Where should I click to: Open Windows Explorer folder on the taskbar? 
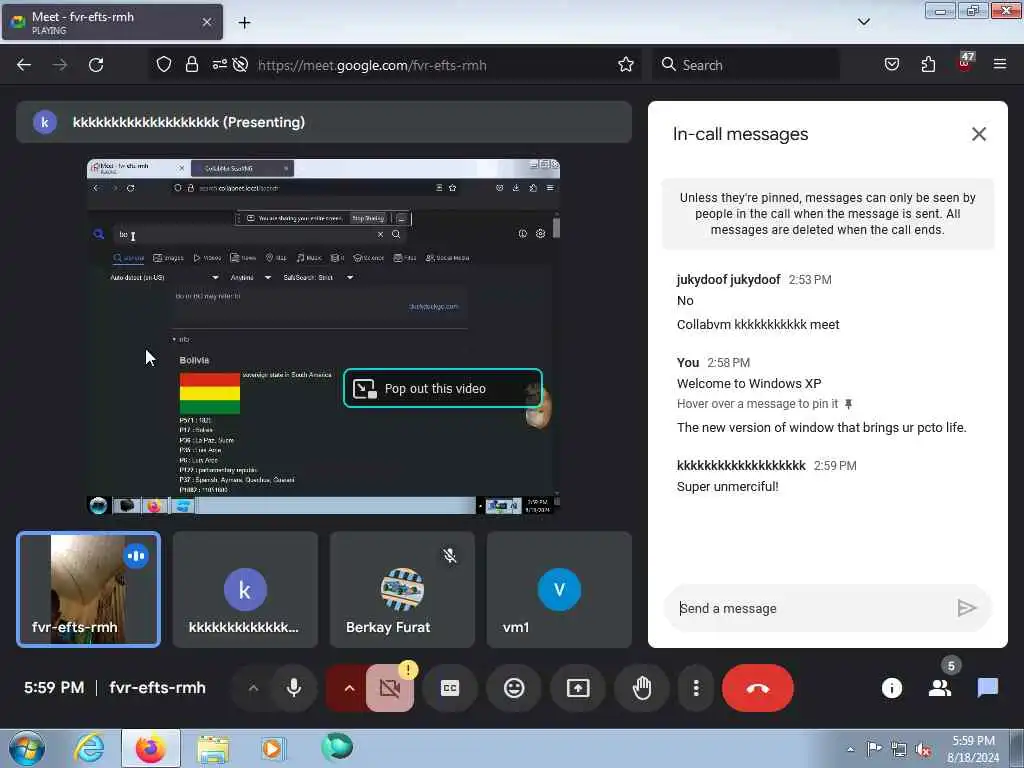point(213,750)
